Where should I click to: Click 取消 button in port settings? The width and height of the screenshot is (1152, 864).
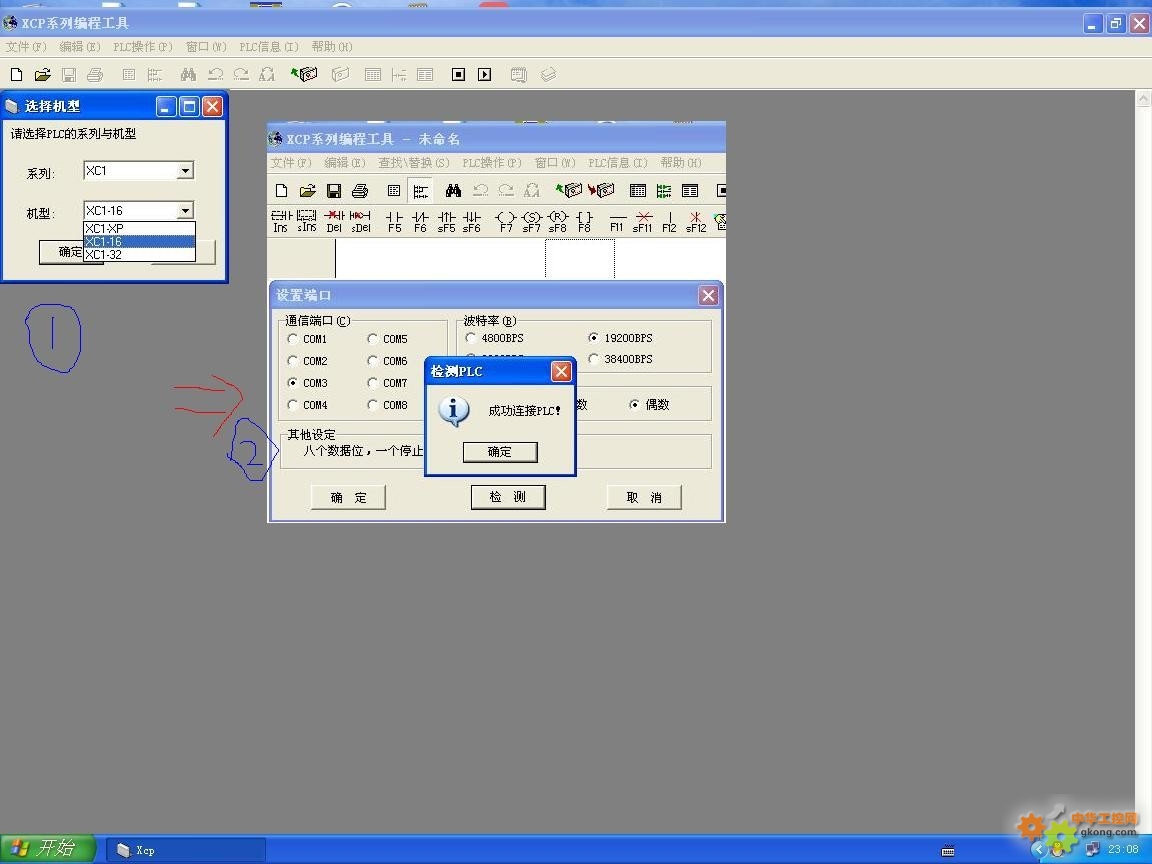coord(644,497)
